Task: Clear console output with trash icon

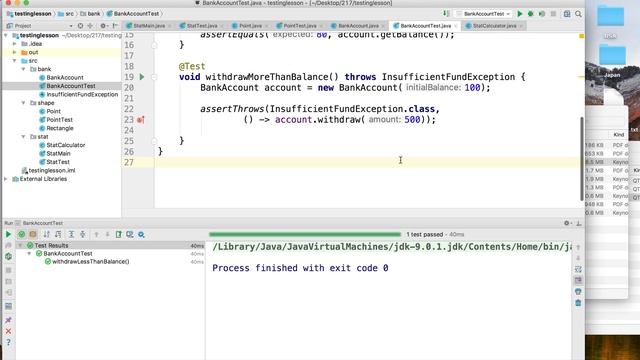Action: (578, 303)
